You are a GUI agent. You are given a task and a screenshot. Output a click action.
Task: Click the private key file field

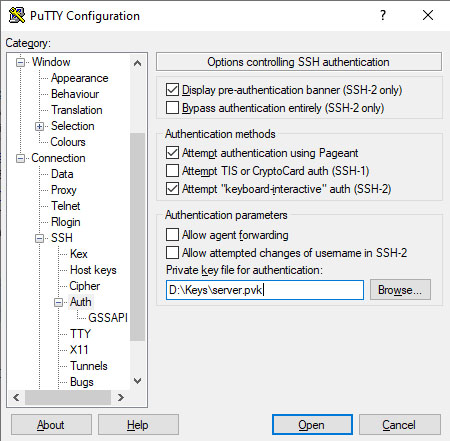tap(265, 290)
